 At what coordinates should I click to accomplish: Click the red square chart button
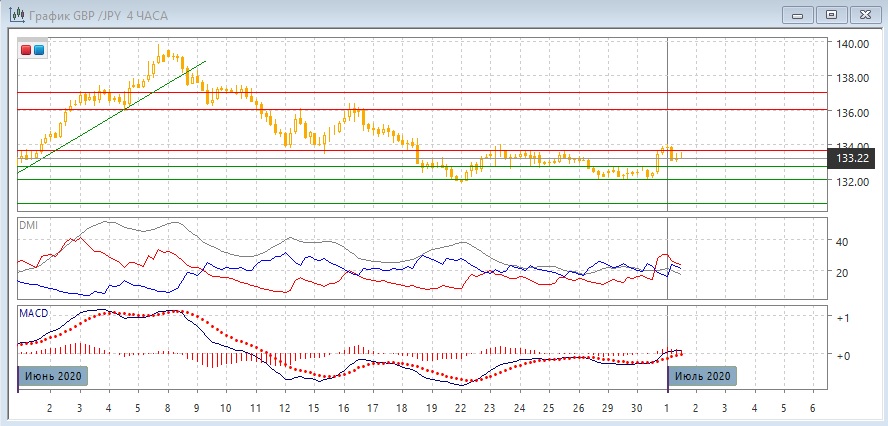pos(27,50)
